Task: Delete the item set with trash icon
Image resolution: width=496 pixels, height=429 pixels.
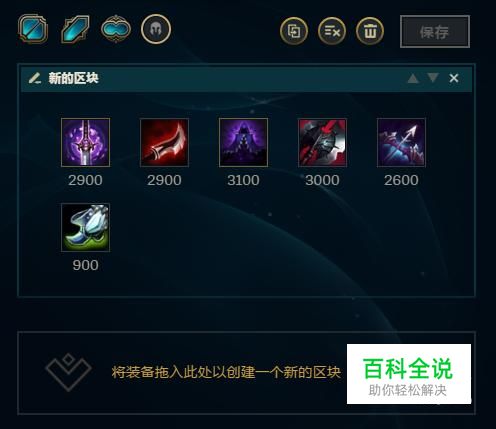Action: point(370,31)
